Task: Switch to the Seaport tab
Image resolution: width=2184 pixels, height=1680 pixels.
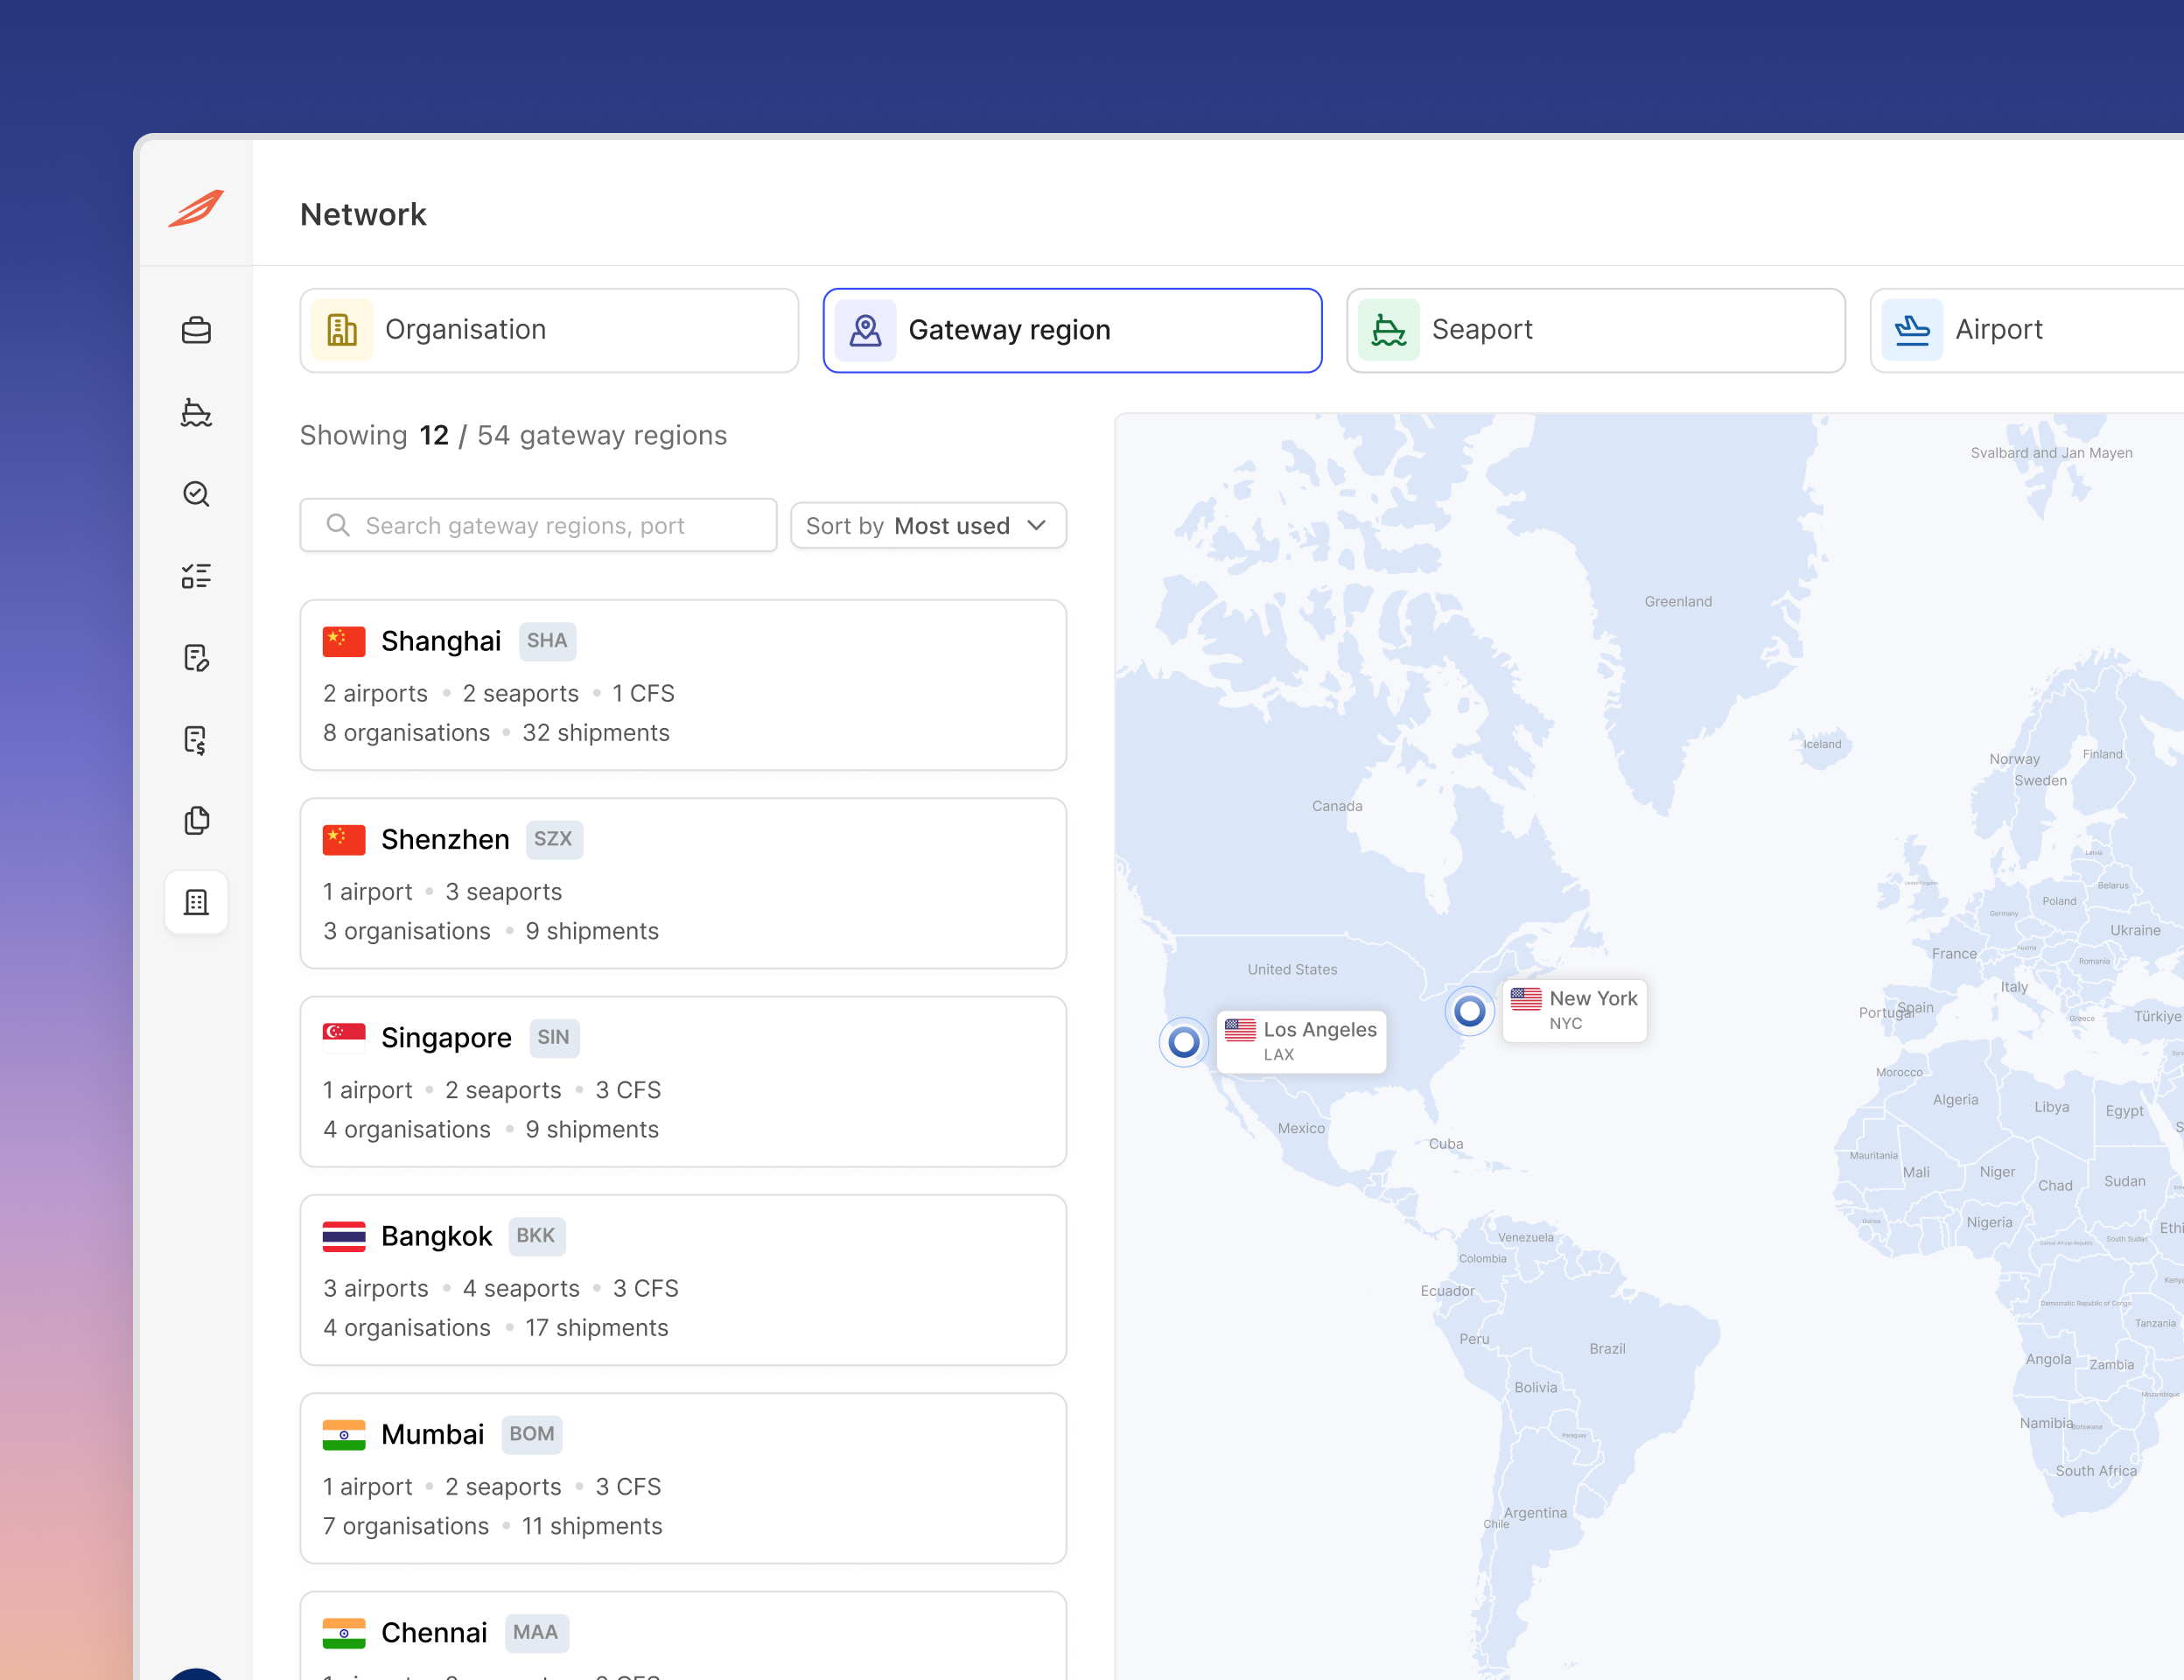Action: pyautogui.click(x=1595, y=330)
